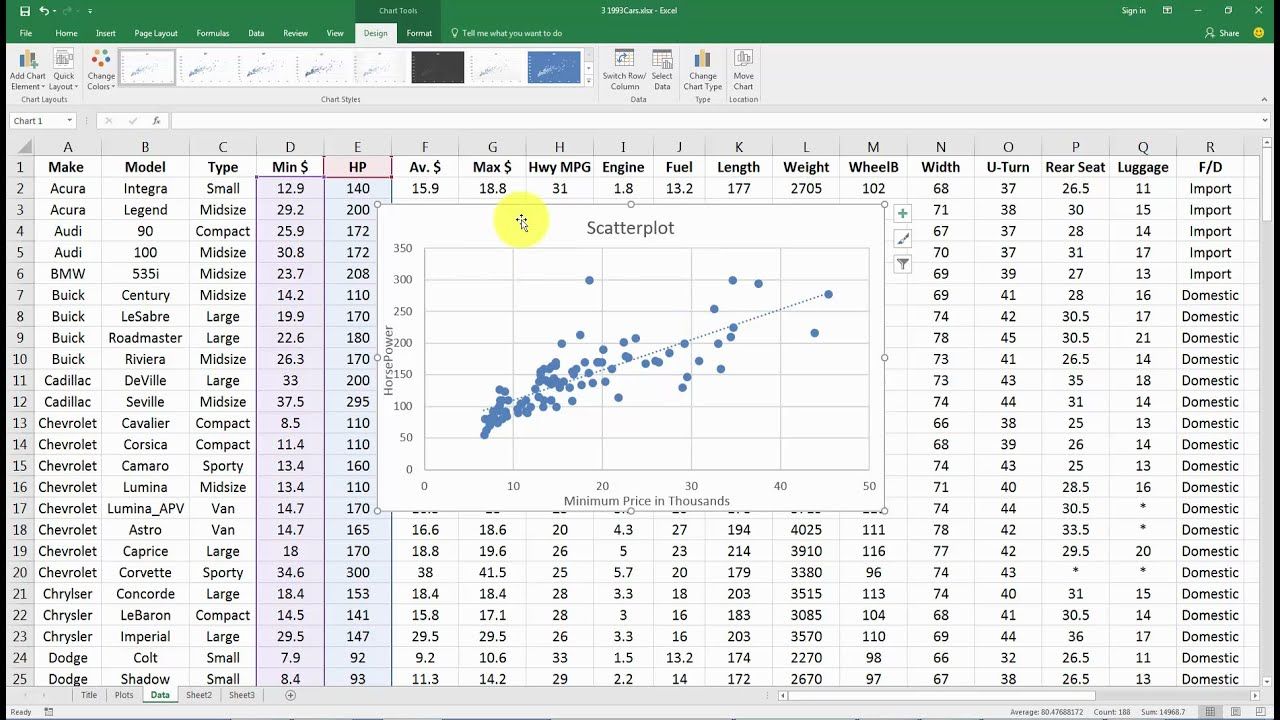Open Chart Filters funnel button beside chart
The height and width of the screenshot is (720, 1280).
(902, 264)
